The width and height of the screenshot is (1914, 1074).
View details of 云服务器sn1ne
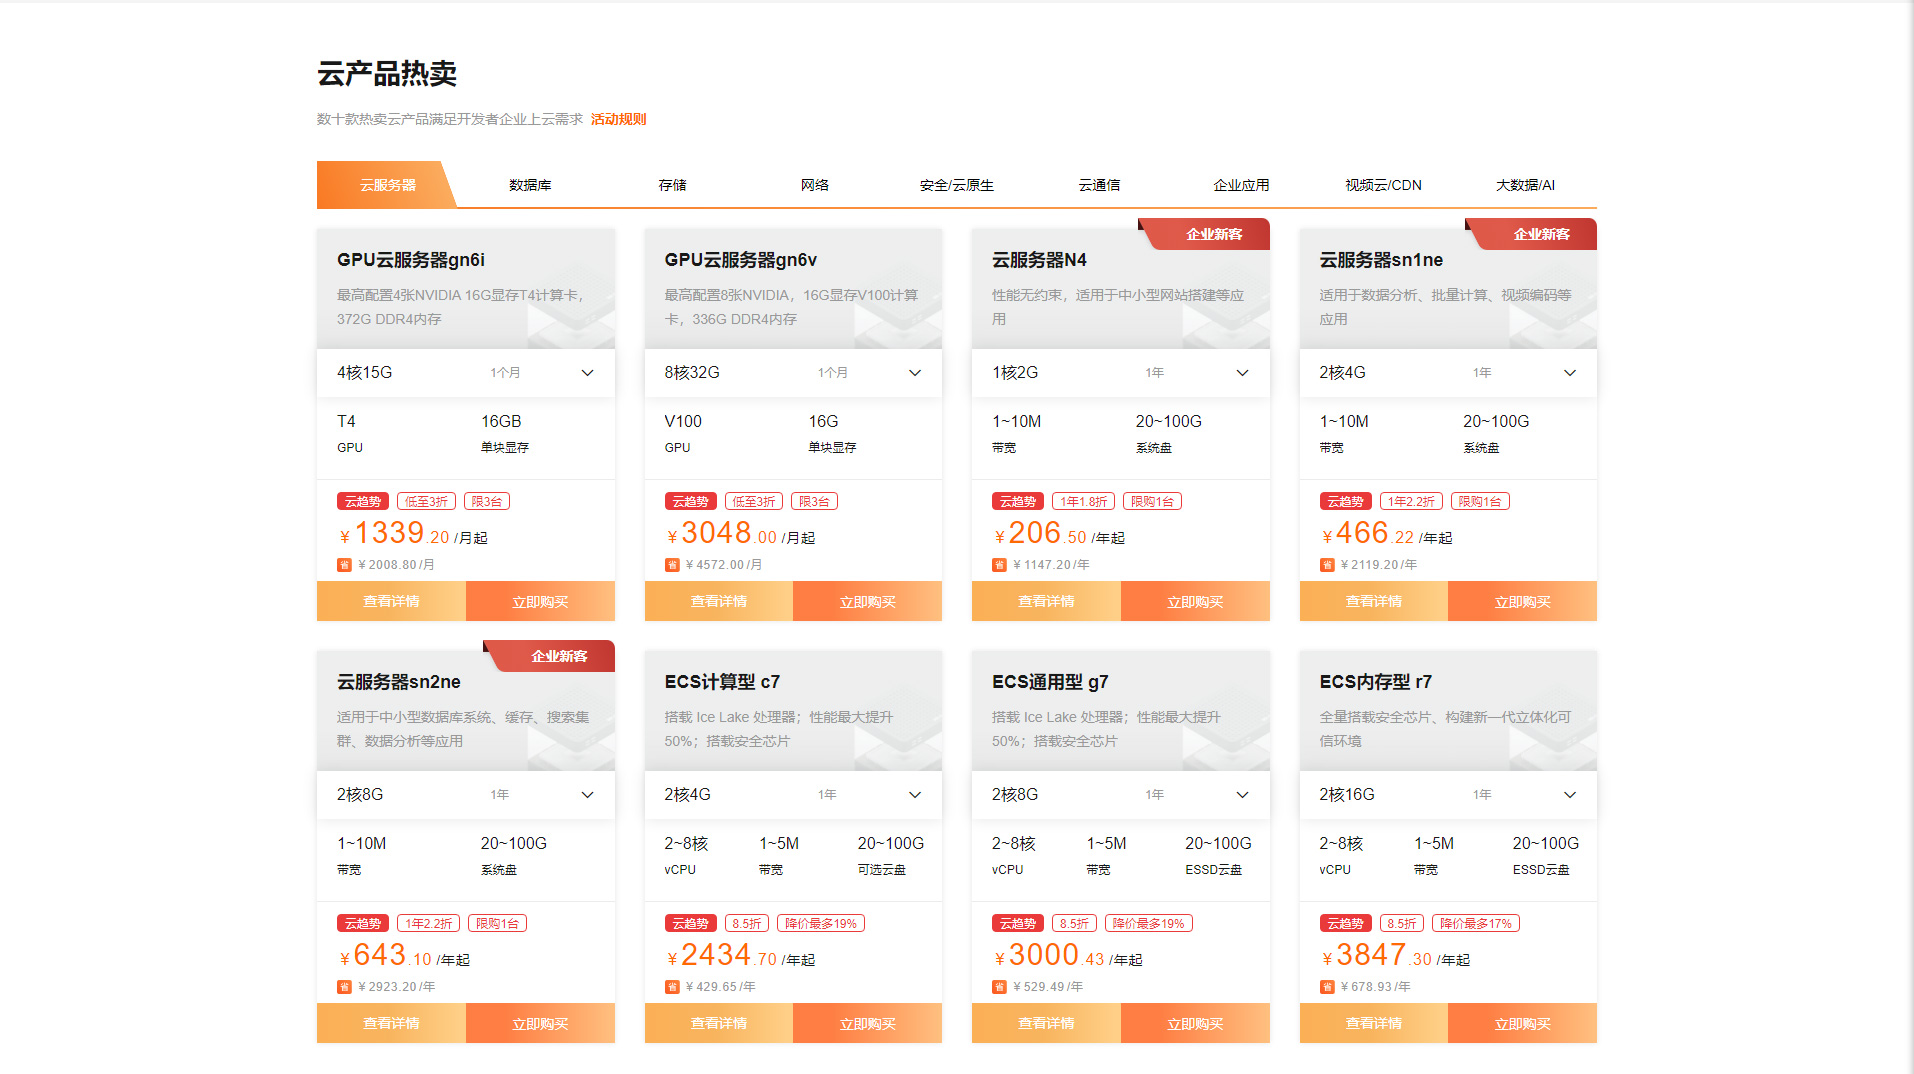1374,601
